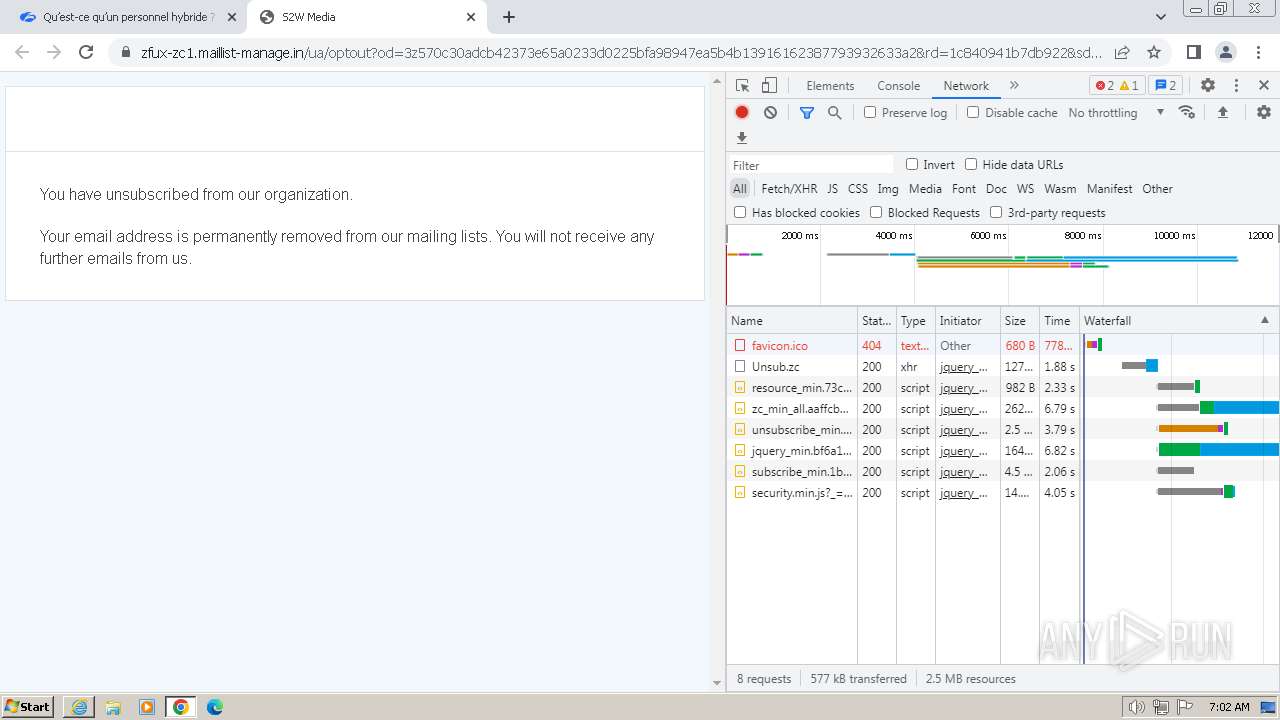Clear the network log icon
1280x720 pixels.
pos(770,113)
